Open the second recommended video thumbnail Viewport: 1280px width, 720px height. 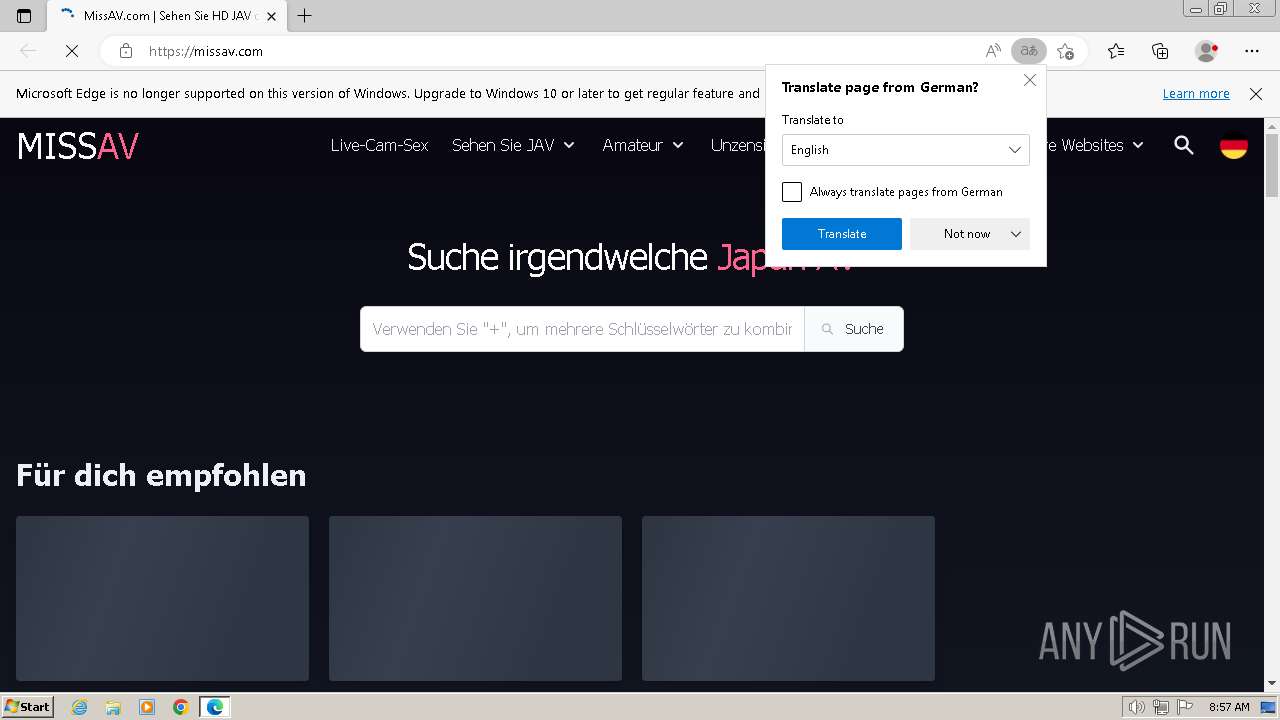click(x=475, y=598)
